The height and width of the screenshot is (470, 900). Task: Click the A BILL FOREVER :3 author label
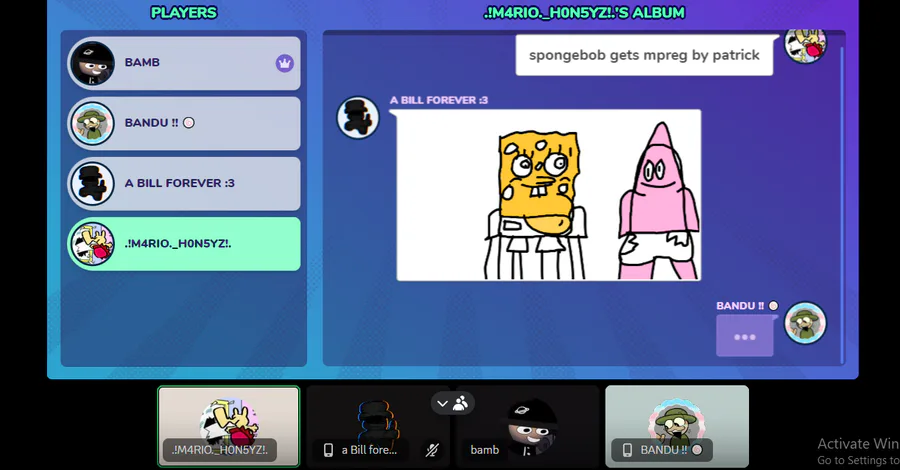439,100
